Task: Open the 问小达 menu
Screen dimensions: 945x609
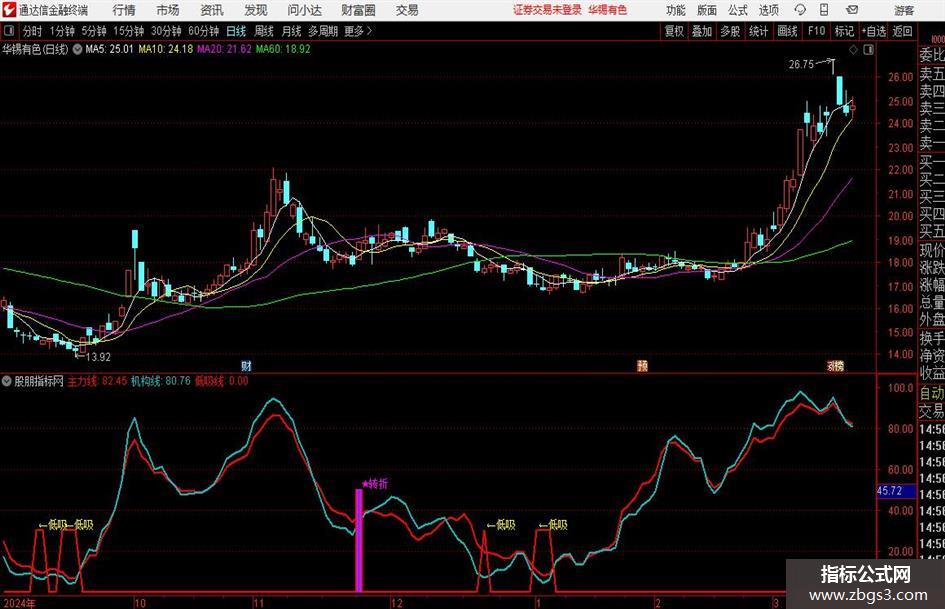Action: [x=304, y=10]
